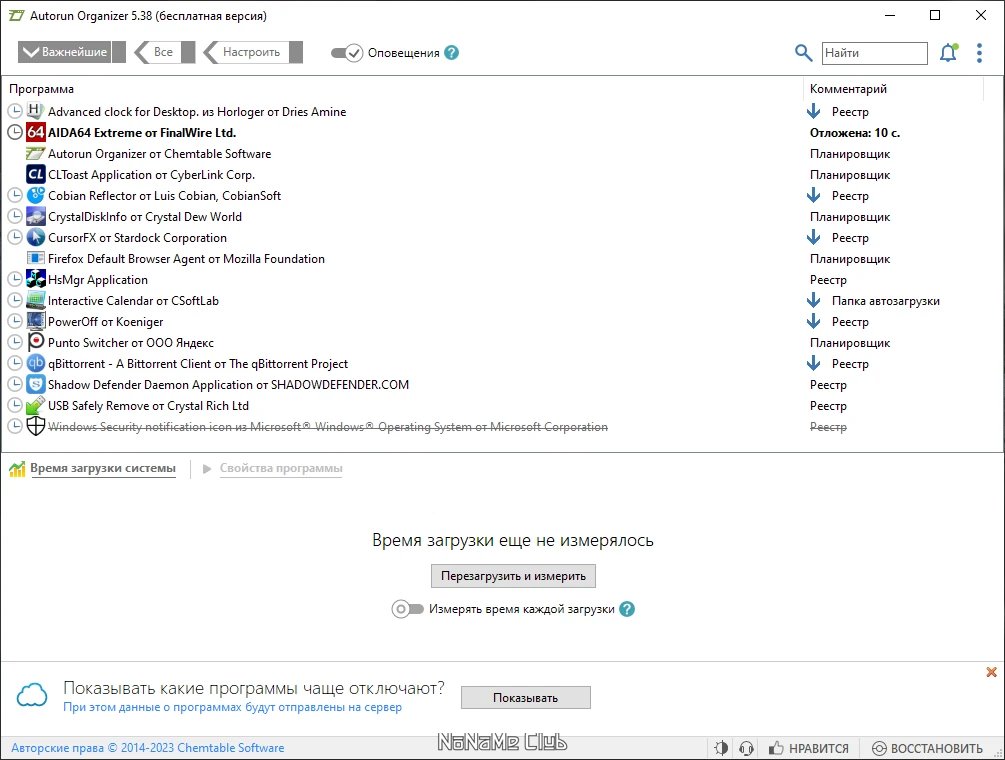Click the Shadow Defender Daemon icon
This screenshot has height=760, width=1005.
pyautogui.click(x=36, y=384)
